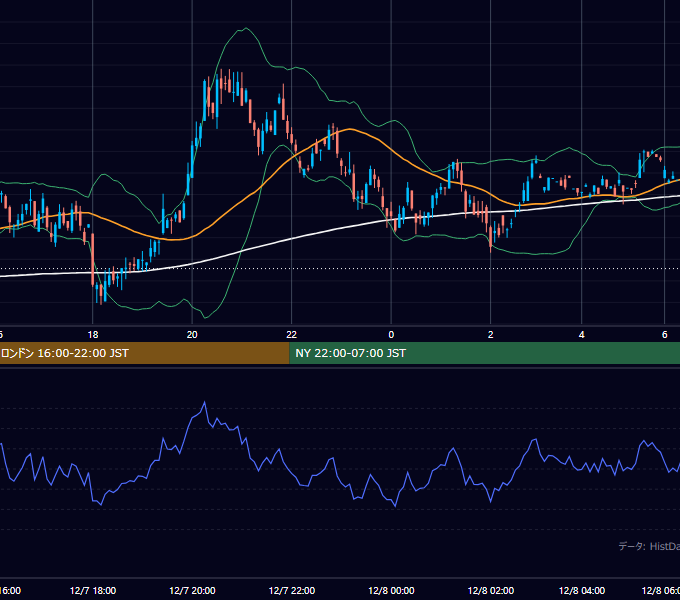Click the London session band 16:00-22:00 JST
The height and width of the screenshot is (600, 680).
pos(144,353)
